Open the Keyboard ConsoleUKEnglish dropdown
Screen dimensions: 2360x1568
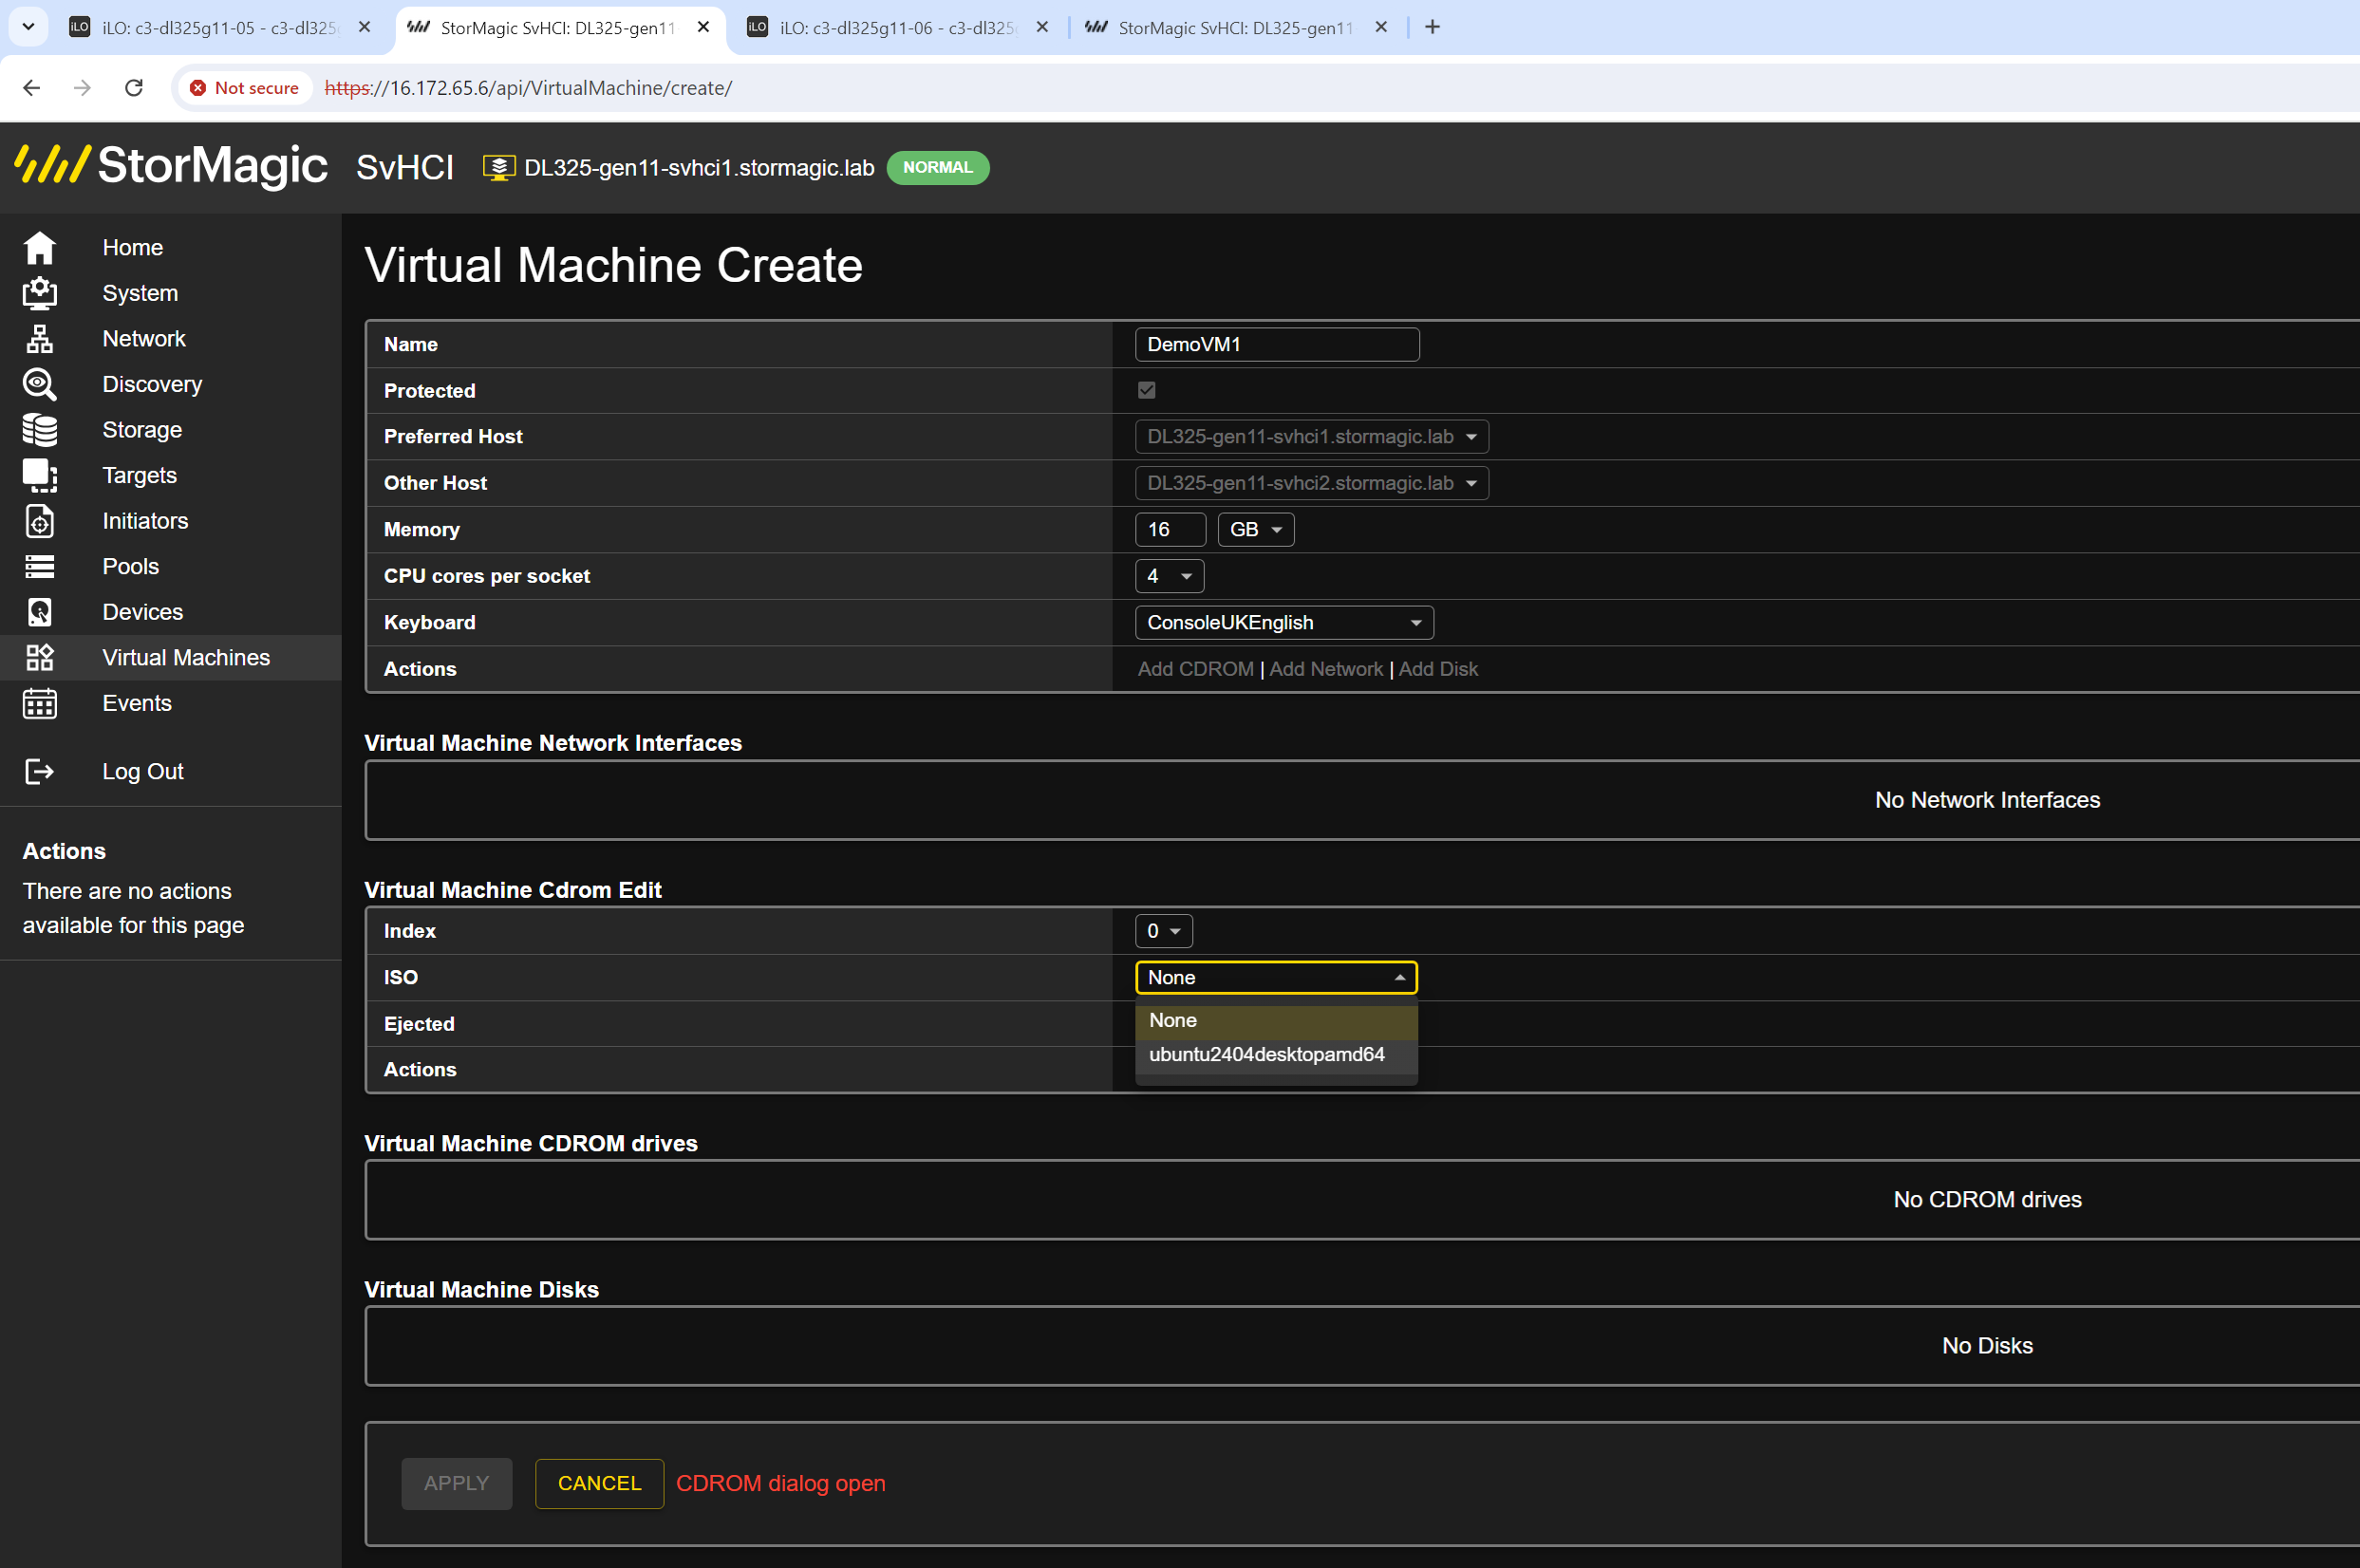[1284, 623]
